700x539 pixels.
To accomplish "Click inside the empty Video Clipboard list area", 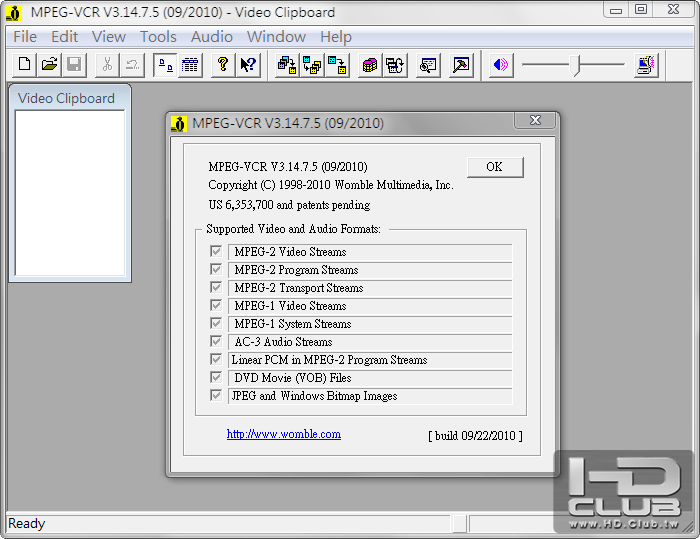I will click(70, 193).
